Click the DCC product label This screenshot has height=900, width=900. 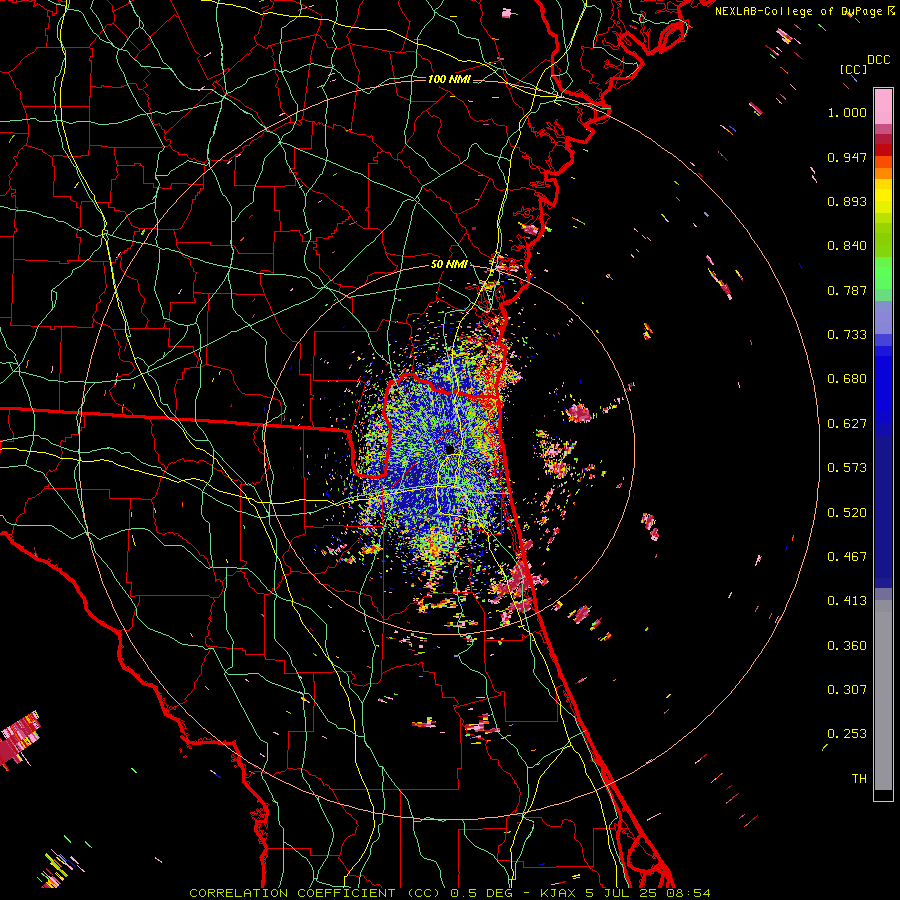[x=878, y=60]
